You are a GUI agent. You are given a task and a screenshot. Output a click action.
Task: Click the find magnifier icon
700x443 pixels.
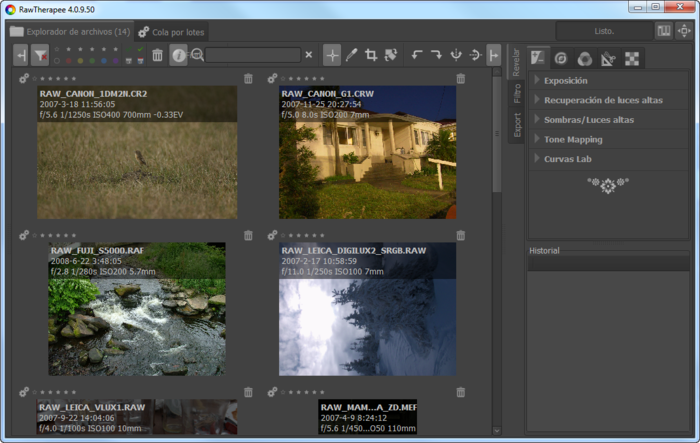(x=196, y=55)
